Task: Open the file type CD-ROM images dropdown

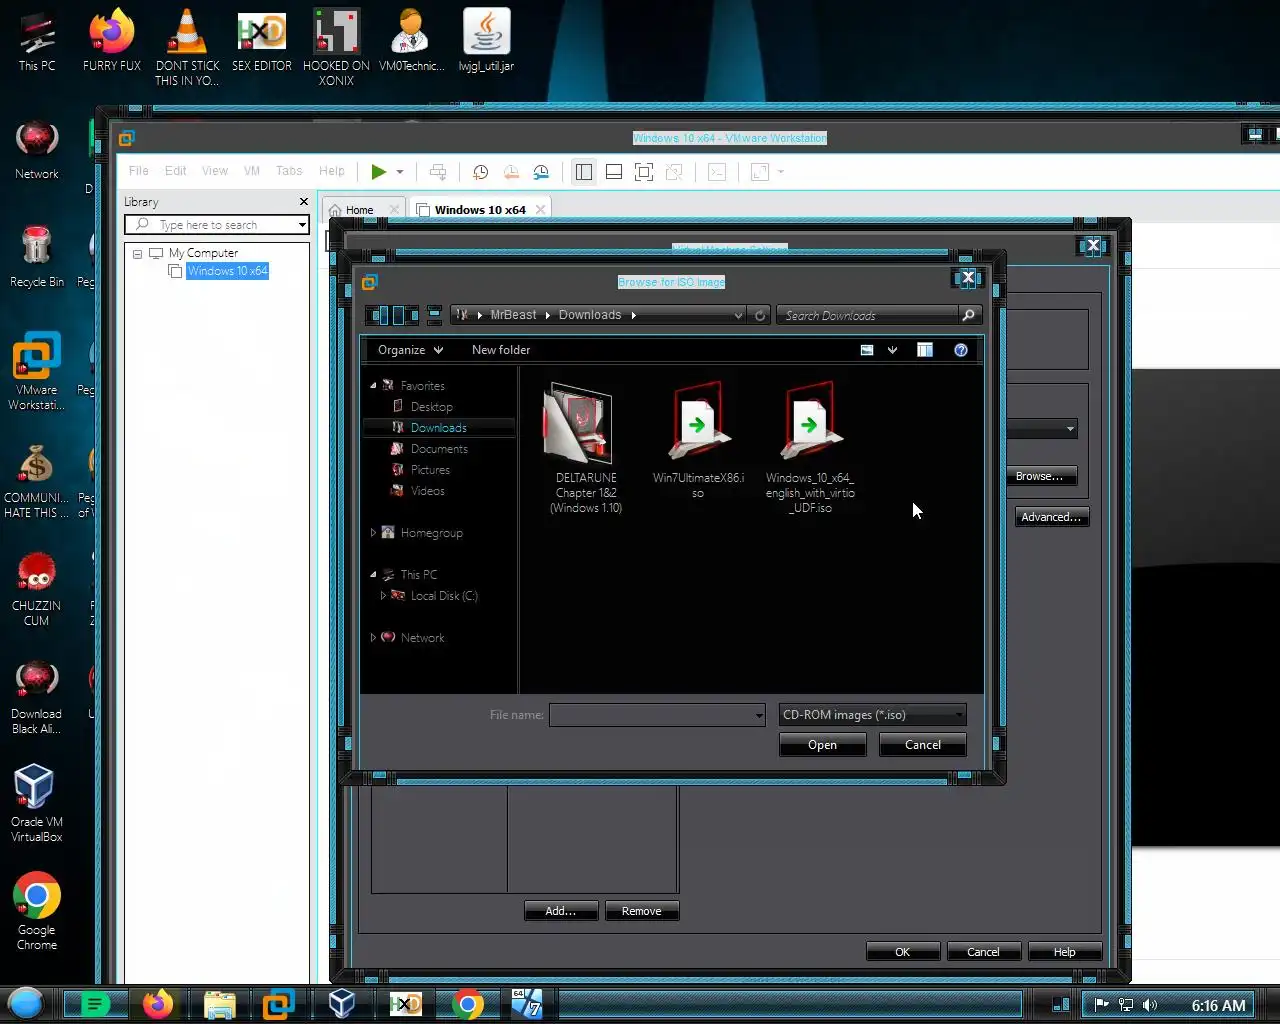Action: [872, 715]
